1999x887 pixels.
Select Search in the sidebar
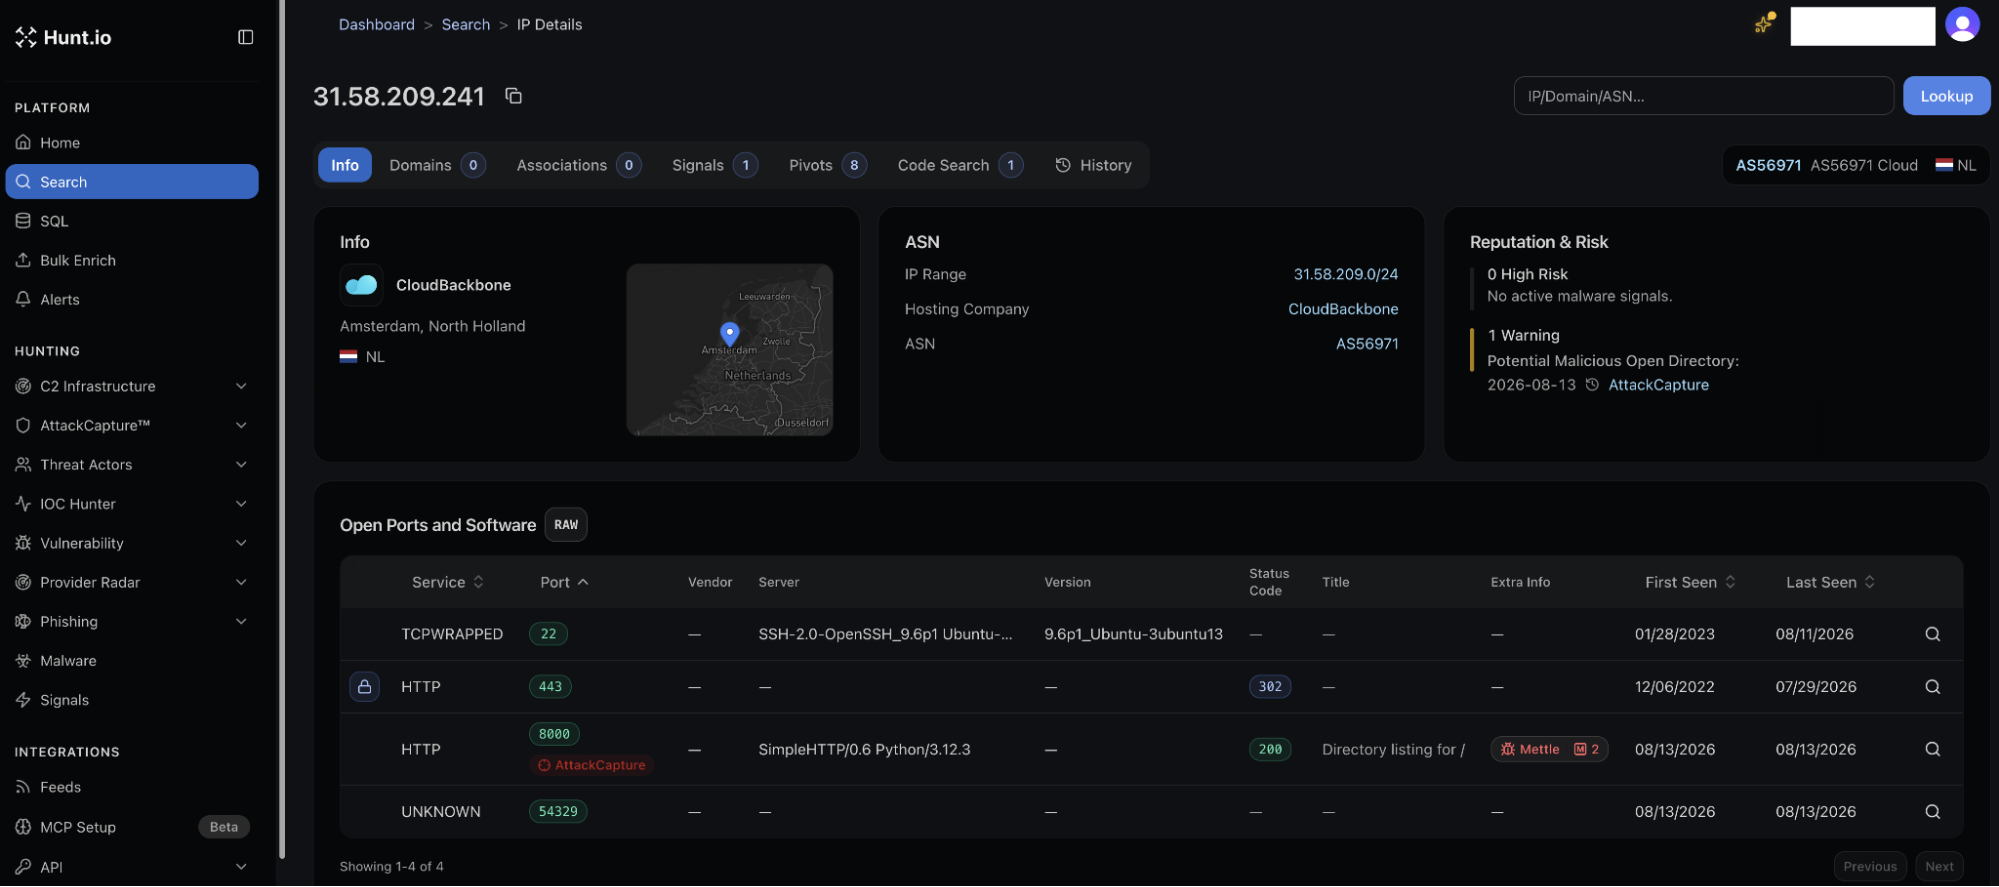tap(132, 182)
